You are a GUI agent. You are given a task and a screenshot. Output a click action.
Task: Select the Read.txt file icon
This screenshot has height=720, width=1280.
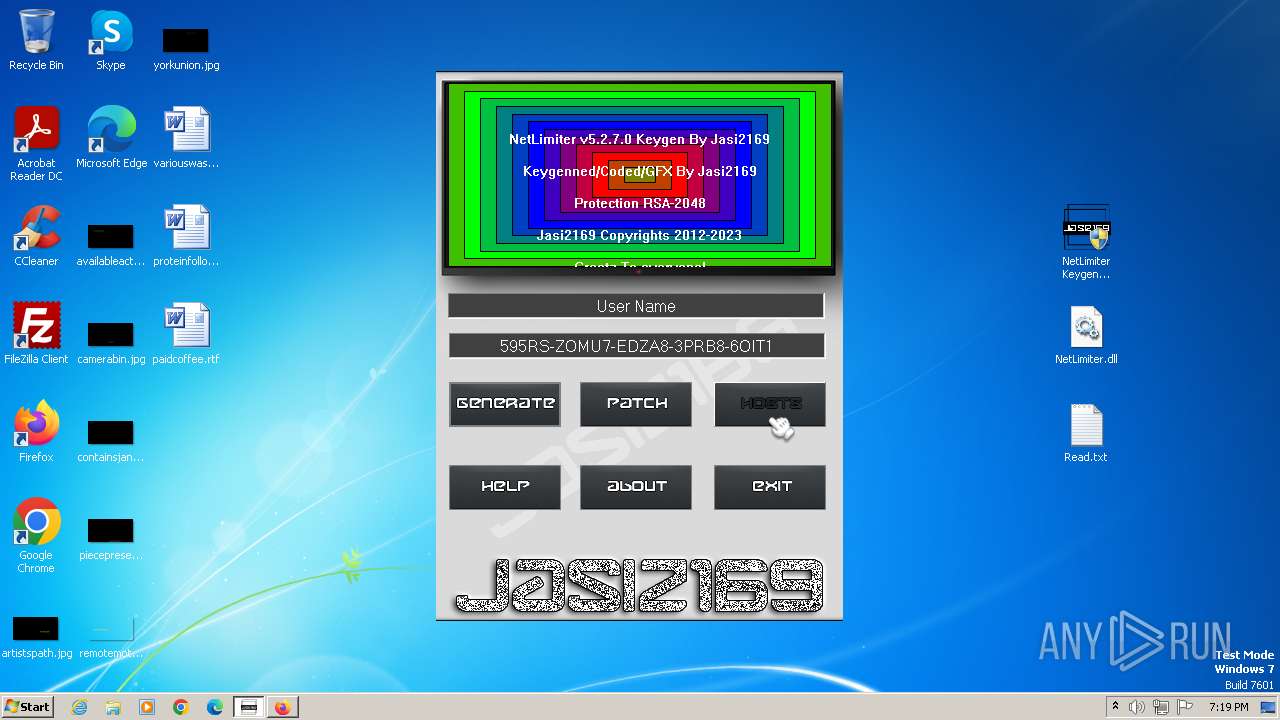coord(1086,432)
